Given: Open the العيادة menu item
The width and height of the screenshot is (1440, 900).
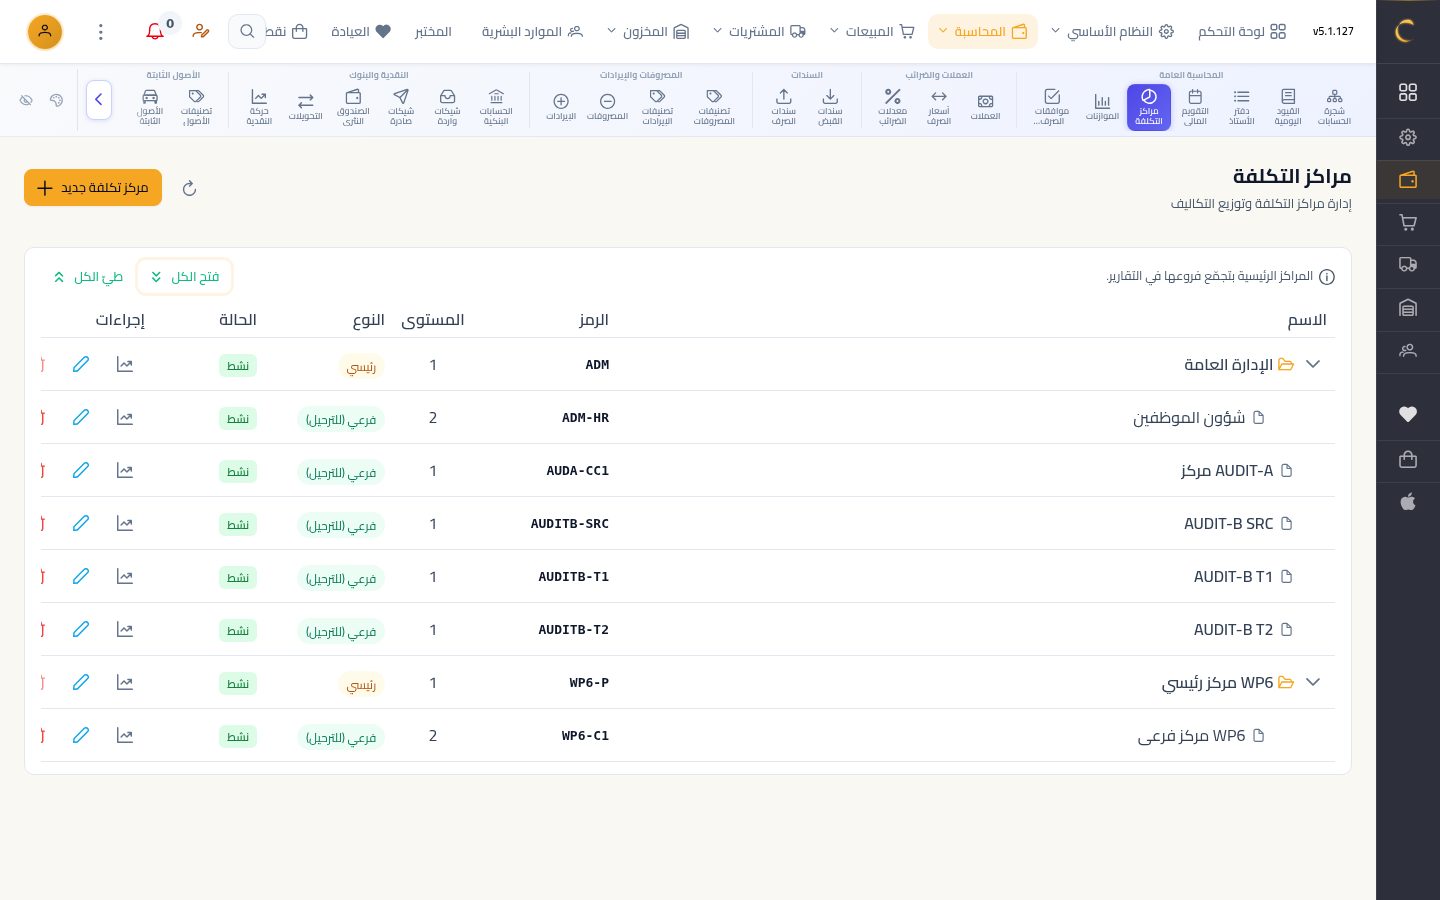Looking at the screenshot, I should click(x=361, y=32).
